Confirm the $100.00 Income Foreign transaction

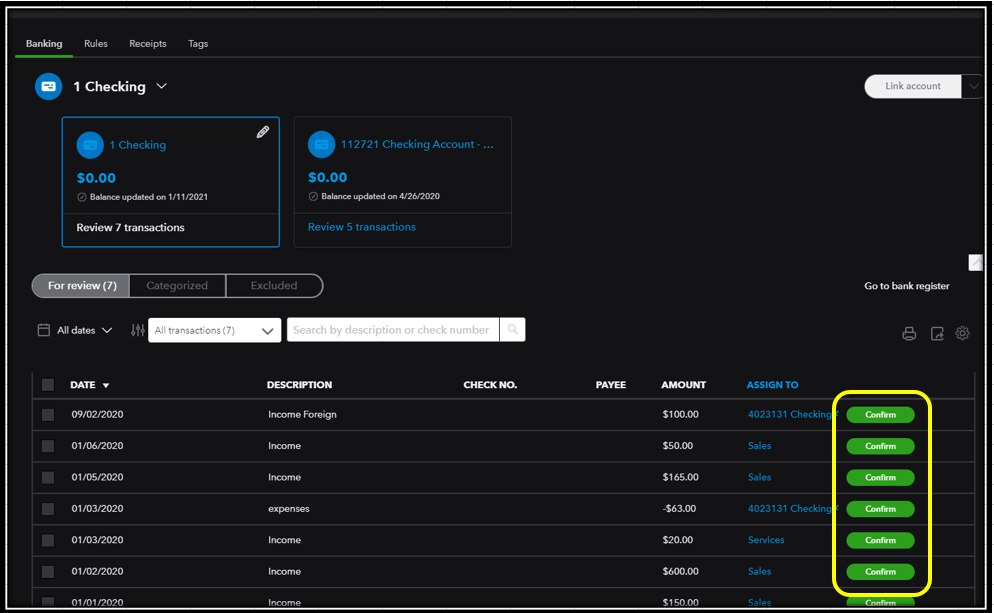[x=880, y=415]
